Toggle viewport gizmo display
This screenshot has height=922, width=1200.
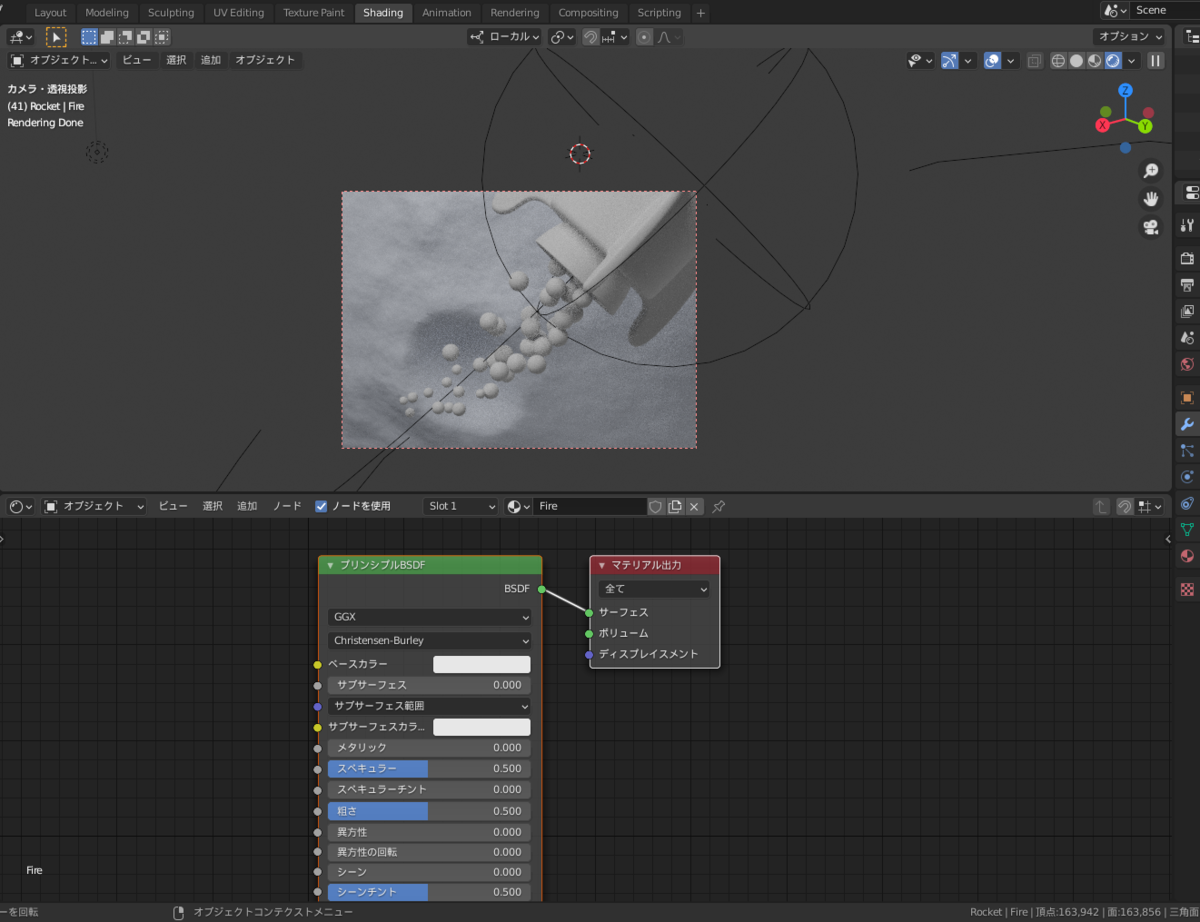950,61
